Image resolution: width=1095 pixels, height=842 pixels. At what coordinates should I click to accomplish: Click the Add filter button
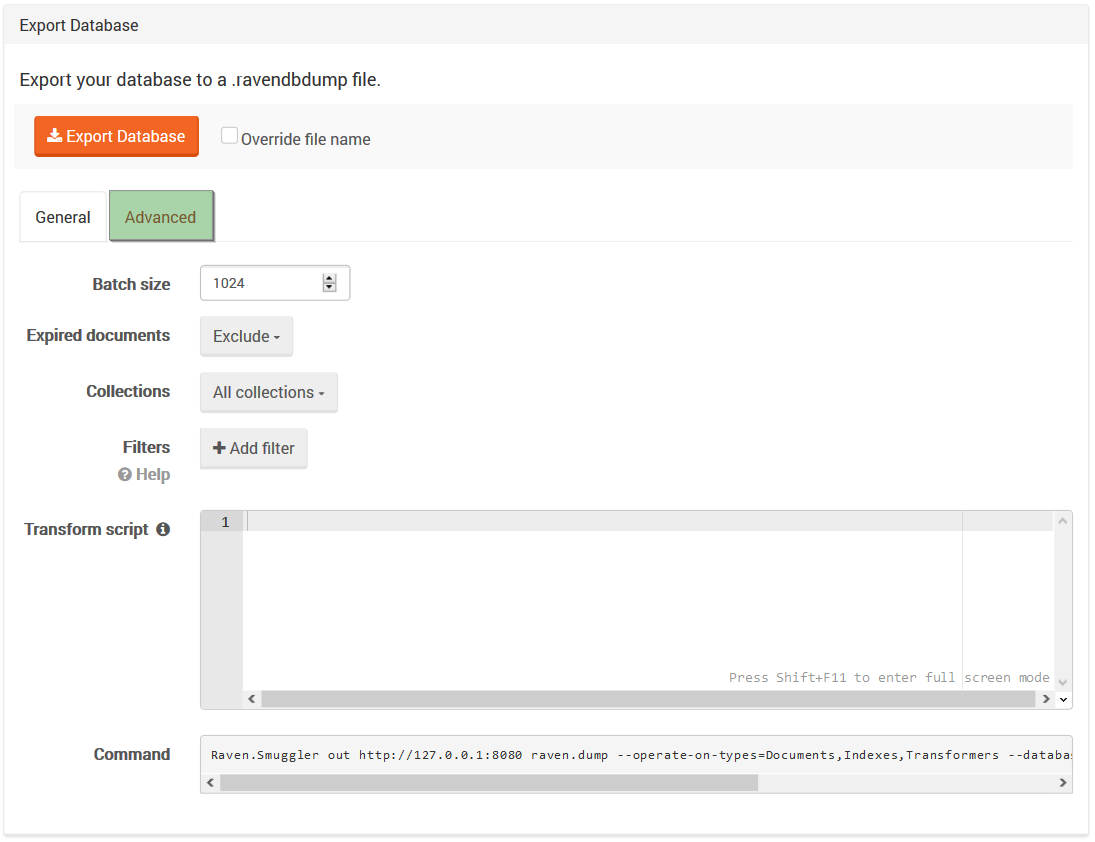(253, 448)
